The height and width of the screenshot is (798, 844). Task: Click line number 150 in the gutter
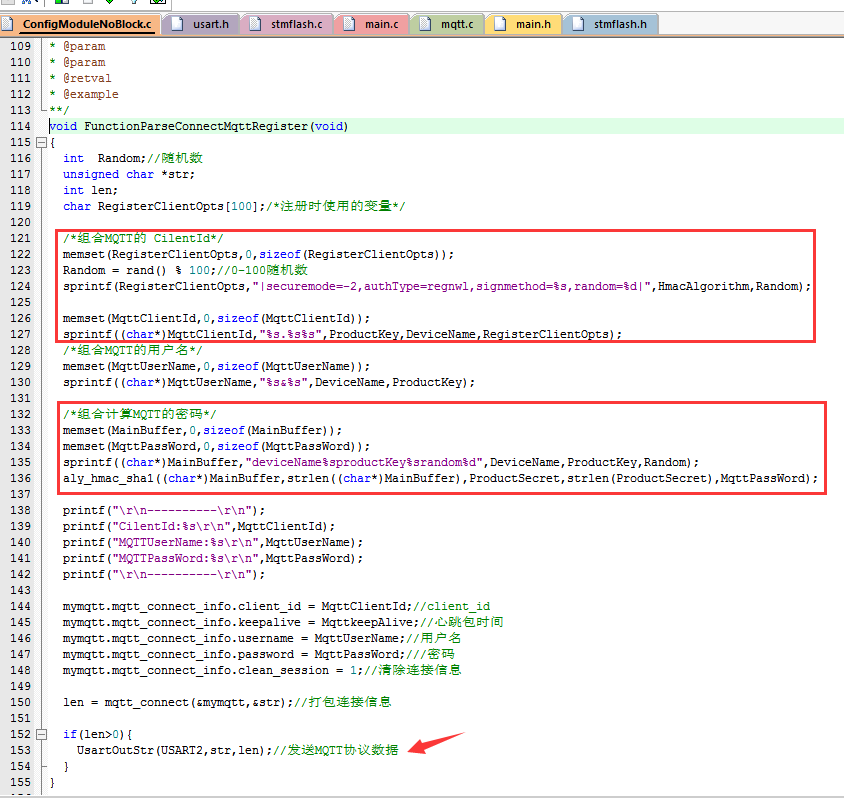pyautogui.click(x=20, y=702)
